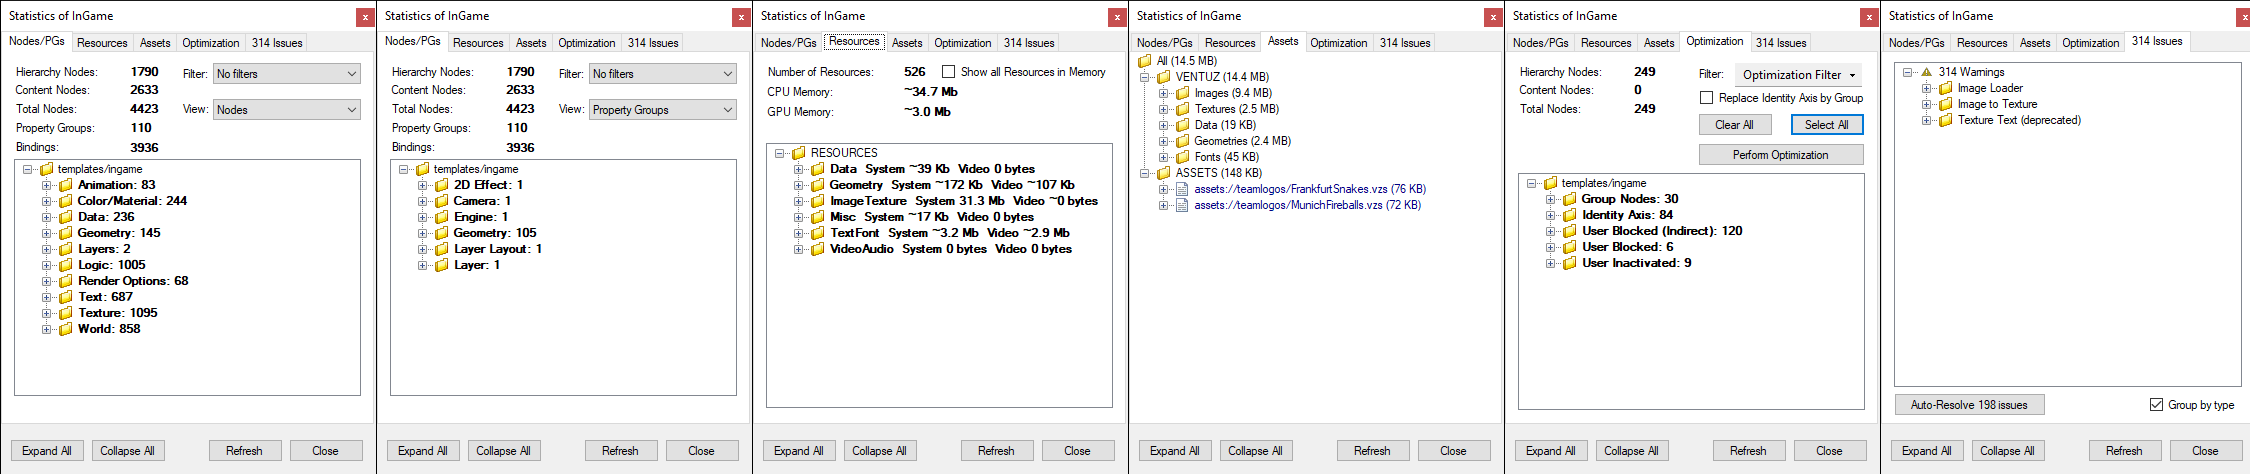
Task: Click the ImageTexture resource folder icon
Action: tap(818, 201)
